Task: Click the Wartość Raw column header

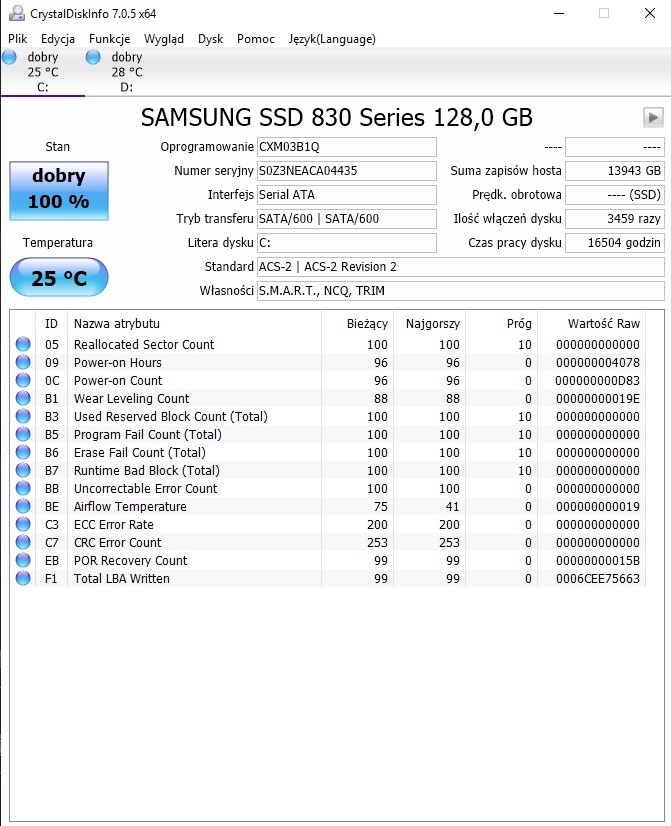Action: [x=591, y=323]
